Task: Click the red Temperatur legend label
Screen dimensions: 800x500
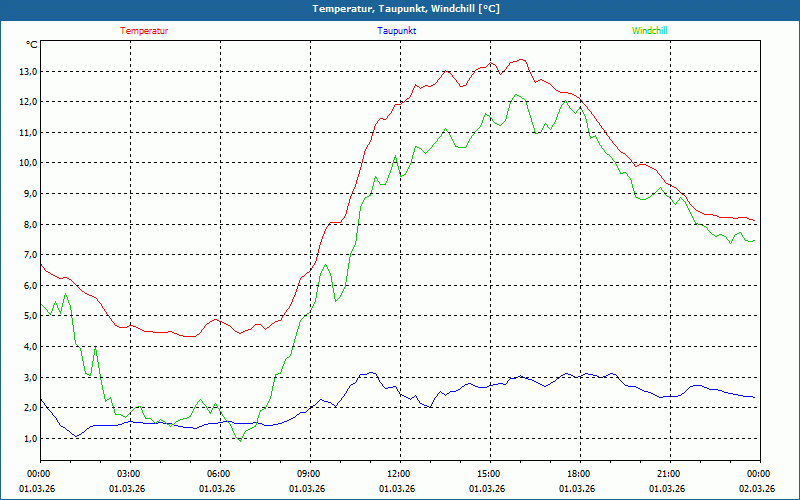Action: [x=144, y=31]
